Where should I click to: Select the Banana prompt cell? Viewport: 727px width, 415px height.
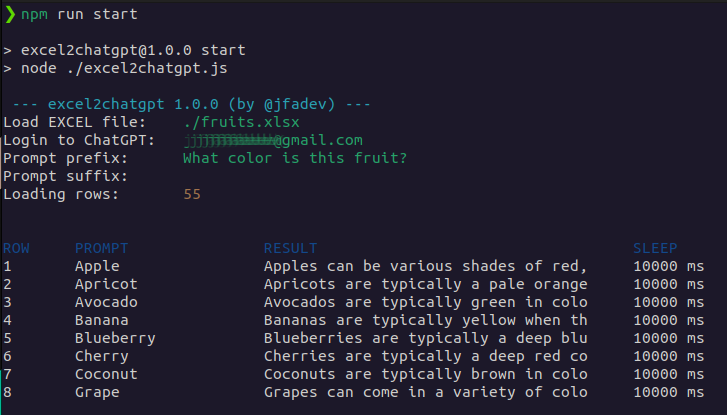(x=102, y=320)
